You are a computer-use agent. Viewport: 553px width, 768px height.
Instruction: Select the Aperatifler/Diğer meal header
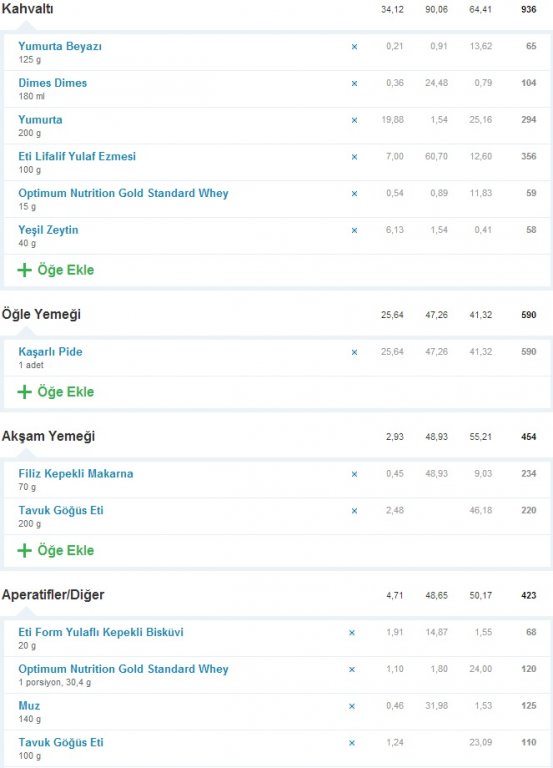[53, 595]
